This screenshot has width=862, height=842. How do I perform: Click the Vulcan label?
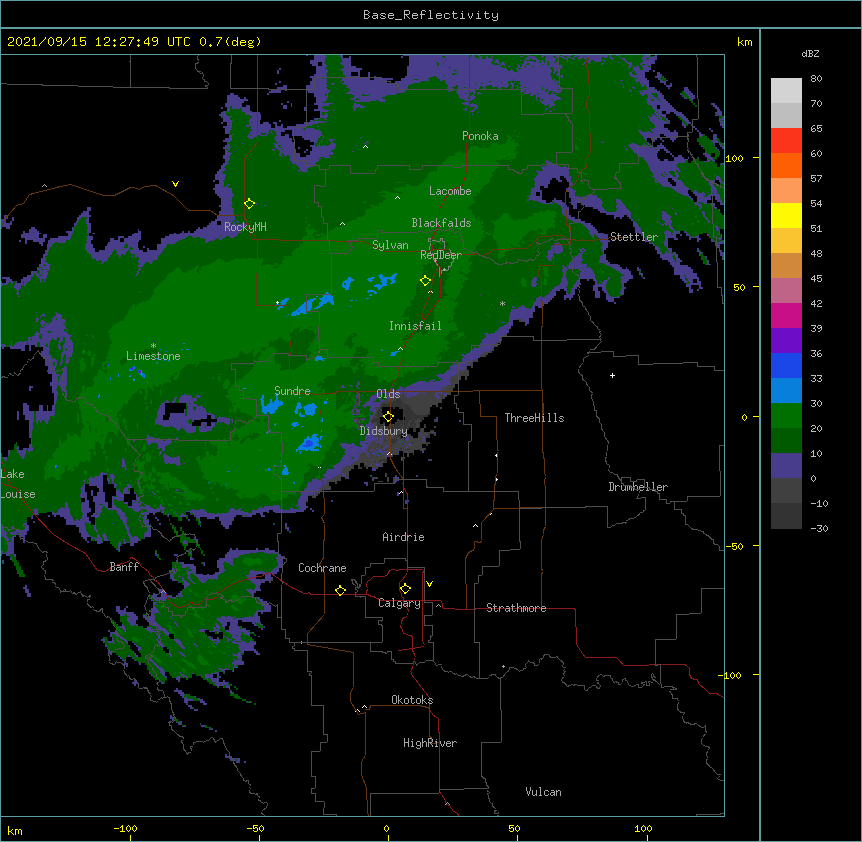pyautogui.click(x=543, y=792)
